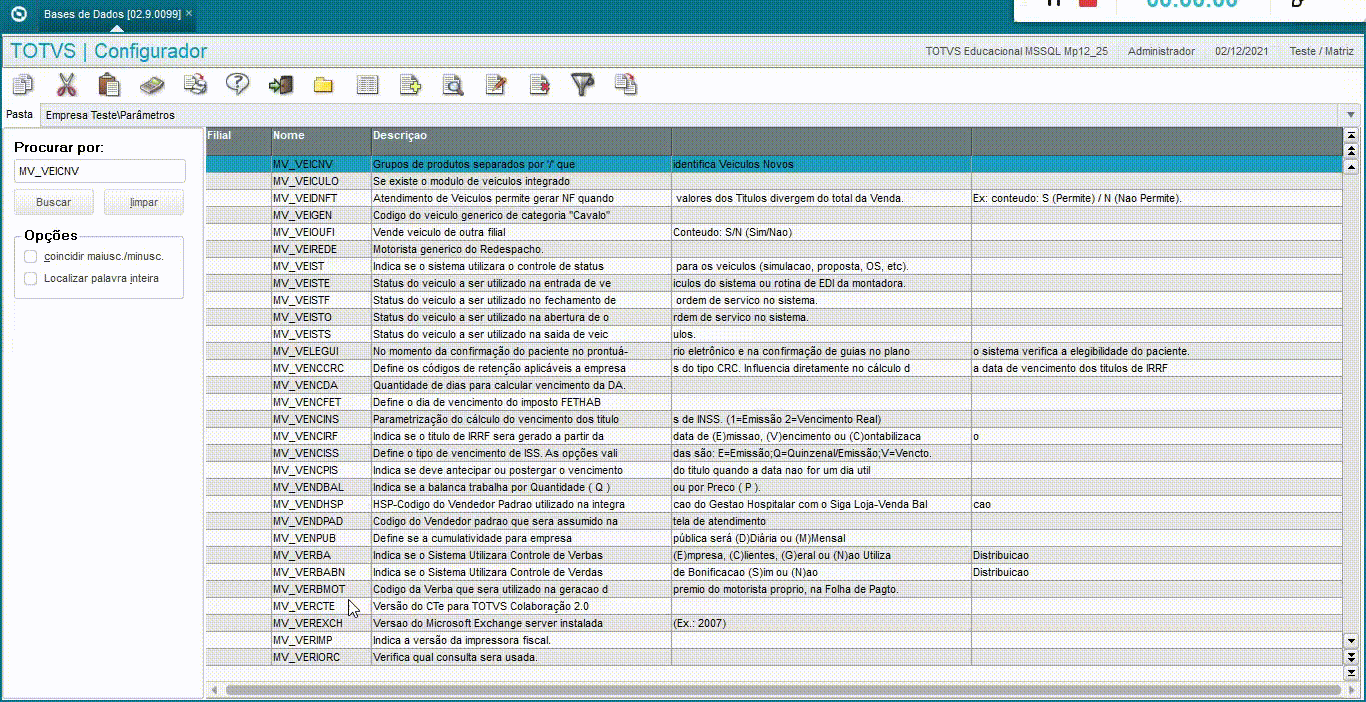Select the MV_VEISTF row

point(773,300)
